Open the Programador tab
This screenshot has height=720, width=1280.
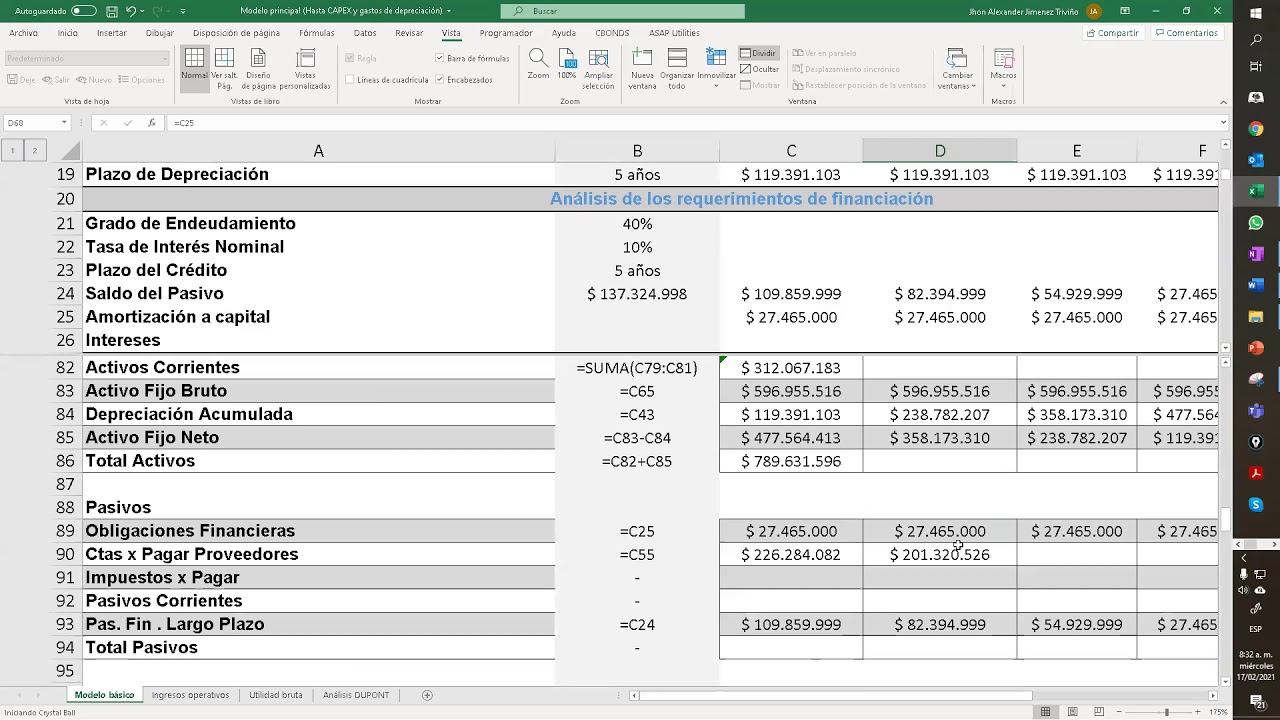point(506,33)
